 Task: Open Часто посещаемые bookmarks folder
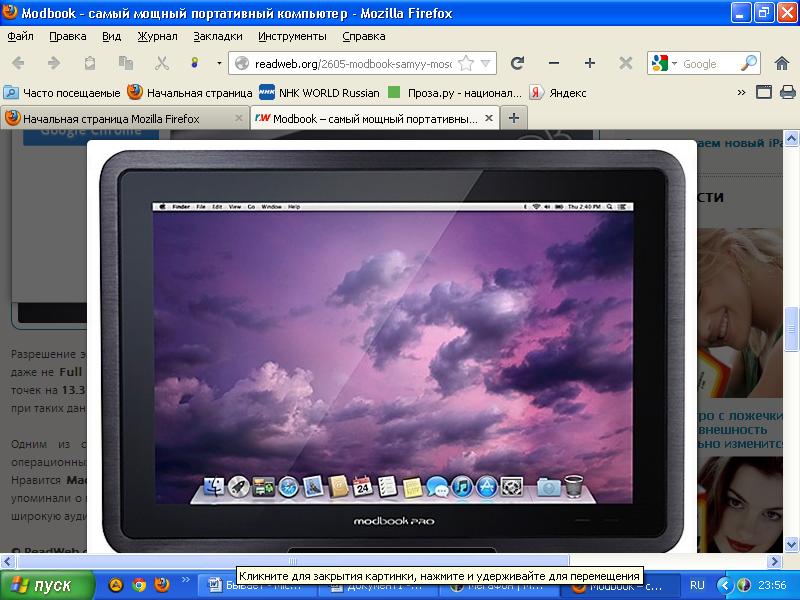click(x=62, y=93)
